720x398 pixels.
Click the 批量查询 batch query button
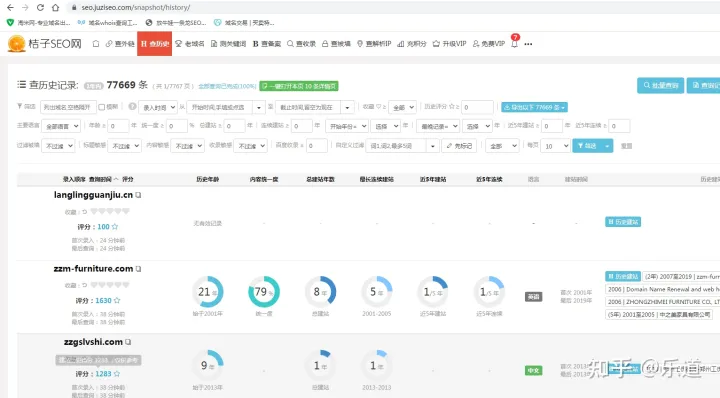(x=660, y=85)
